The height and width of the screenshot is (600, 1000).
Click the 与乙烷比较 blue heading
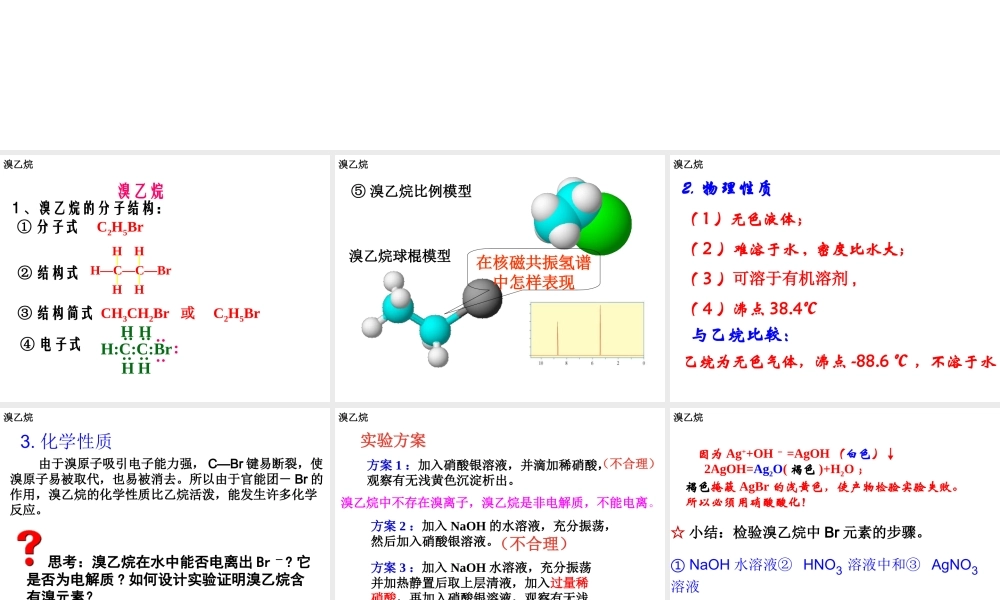click(740, 335)
